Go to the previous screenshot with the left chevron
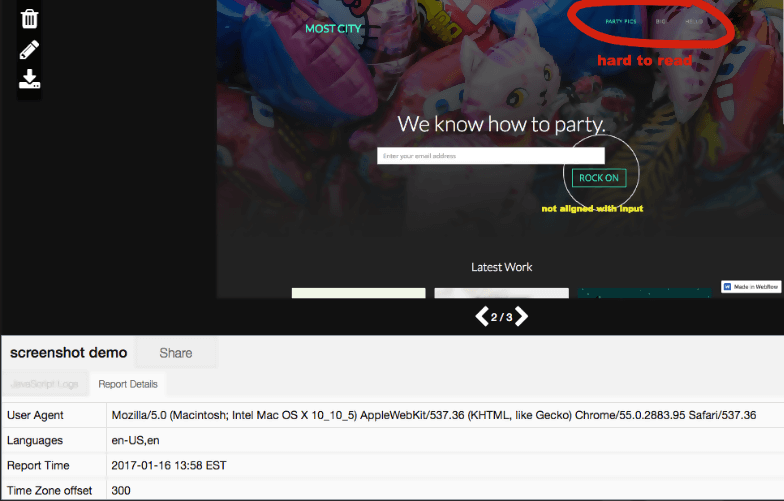 click(482, 316)
